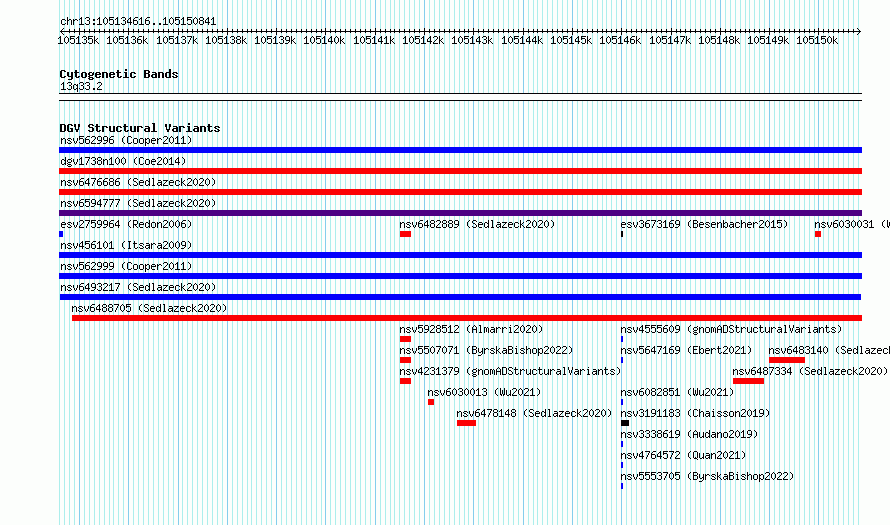This screenshot has width=890, height=525.
Task: Open nsv456101 (Itsara2009) label
Action: coord(126,245)
